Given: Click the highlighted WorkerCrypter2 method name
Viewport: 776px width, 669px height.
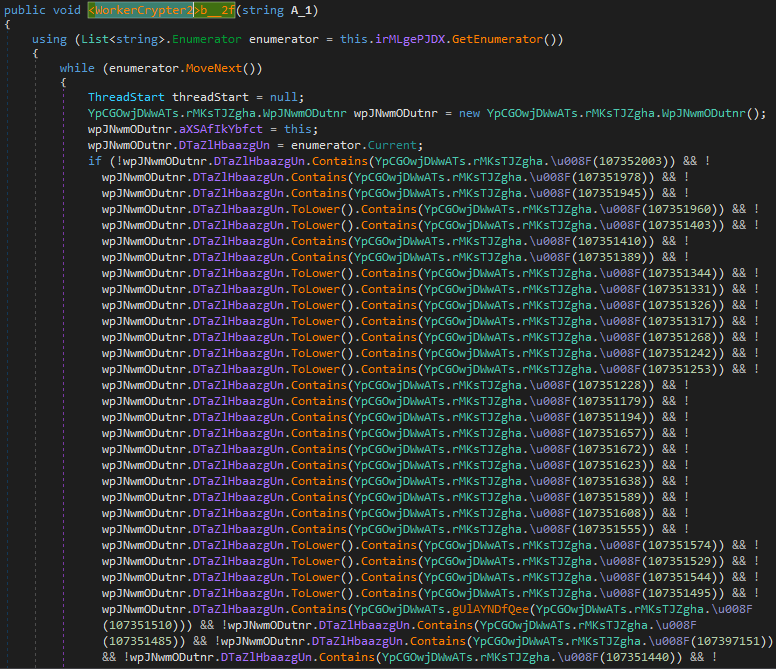Looking at the screenshot, I should coord(161,10).
